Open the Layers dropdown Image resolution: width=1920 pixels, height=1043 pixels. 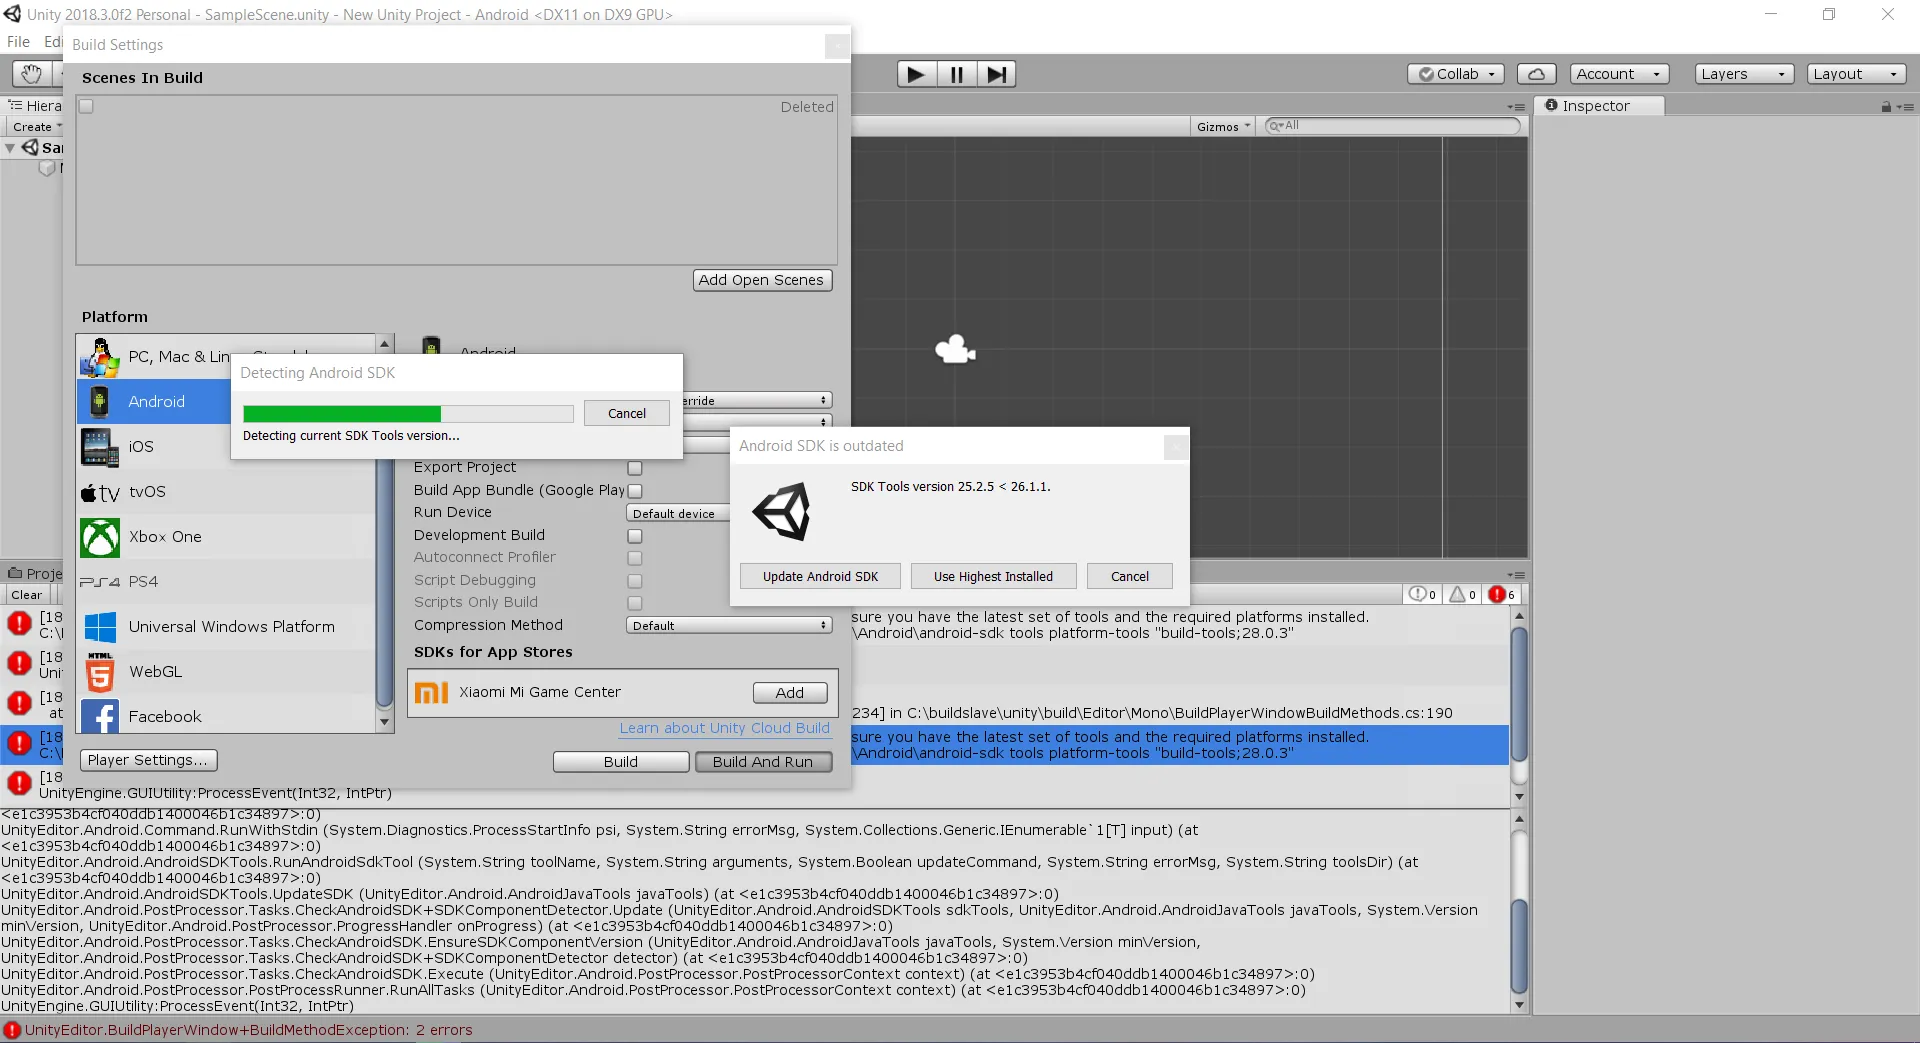(1744, 74)
